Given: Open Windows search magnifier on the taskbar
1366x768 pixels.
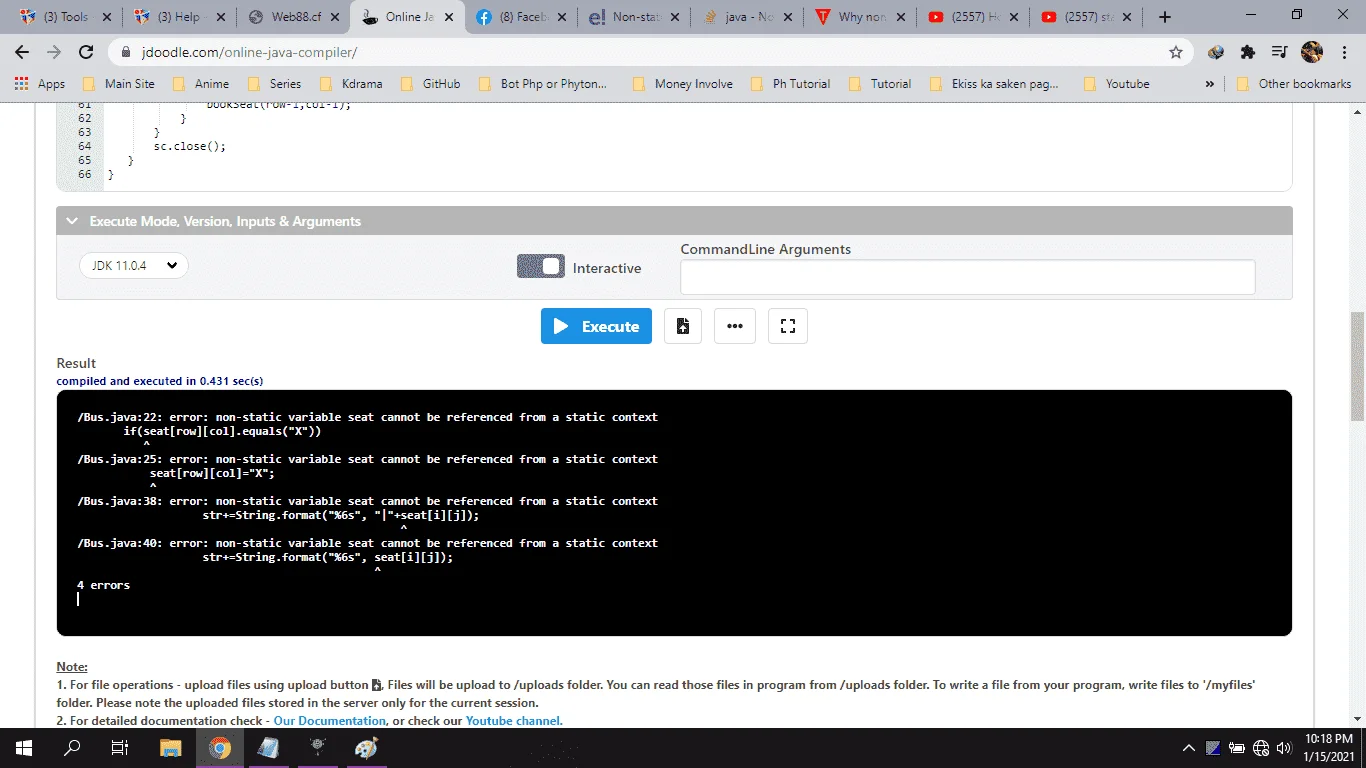Looking at the screenshot, I should pyautogui.click(x=72, y=748).
